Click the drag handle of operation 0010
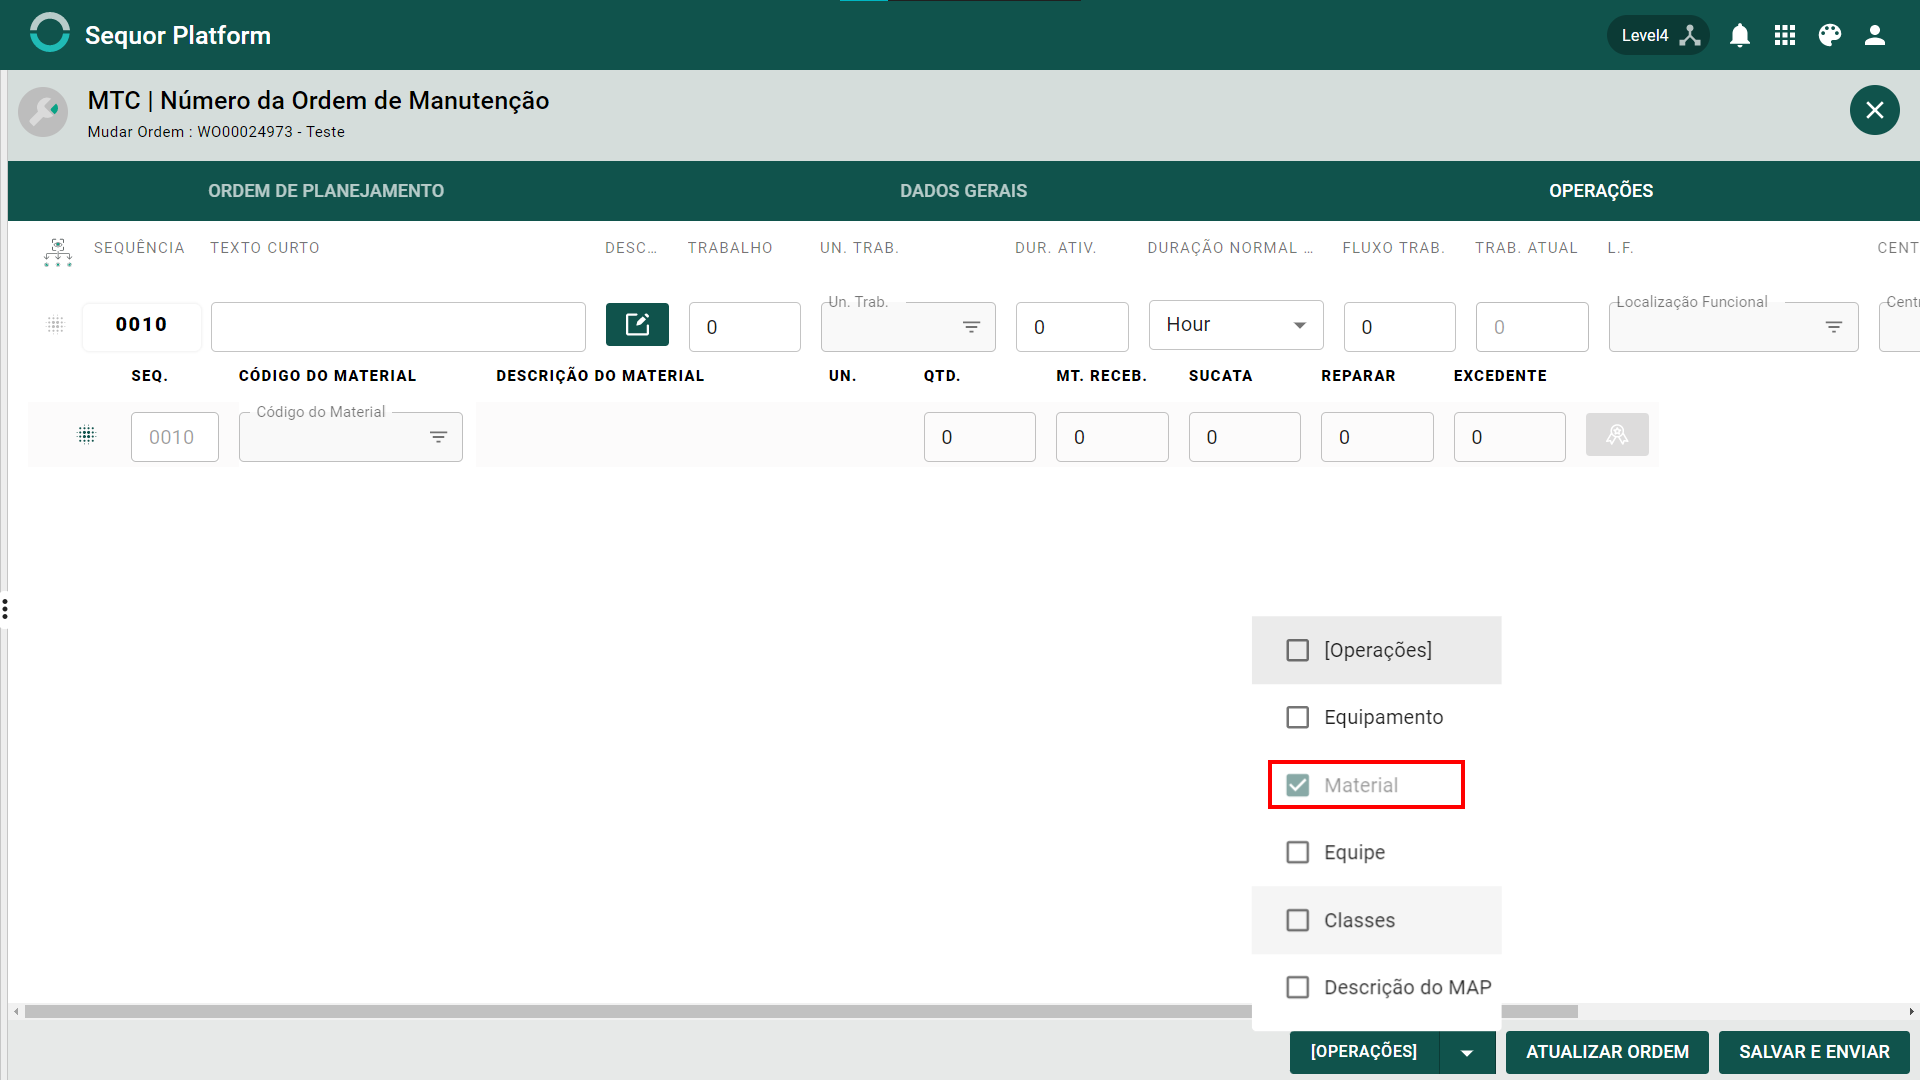 [x=56, y=325]
